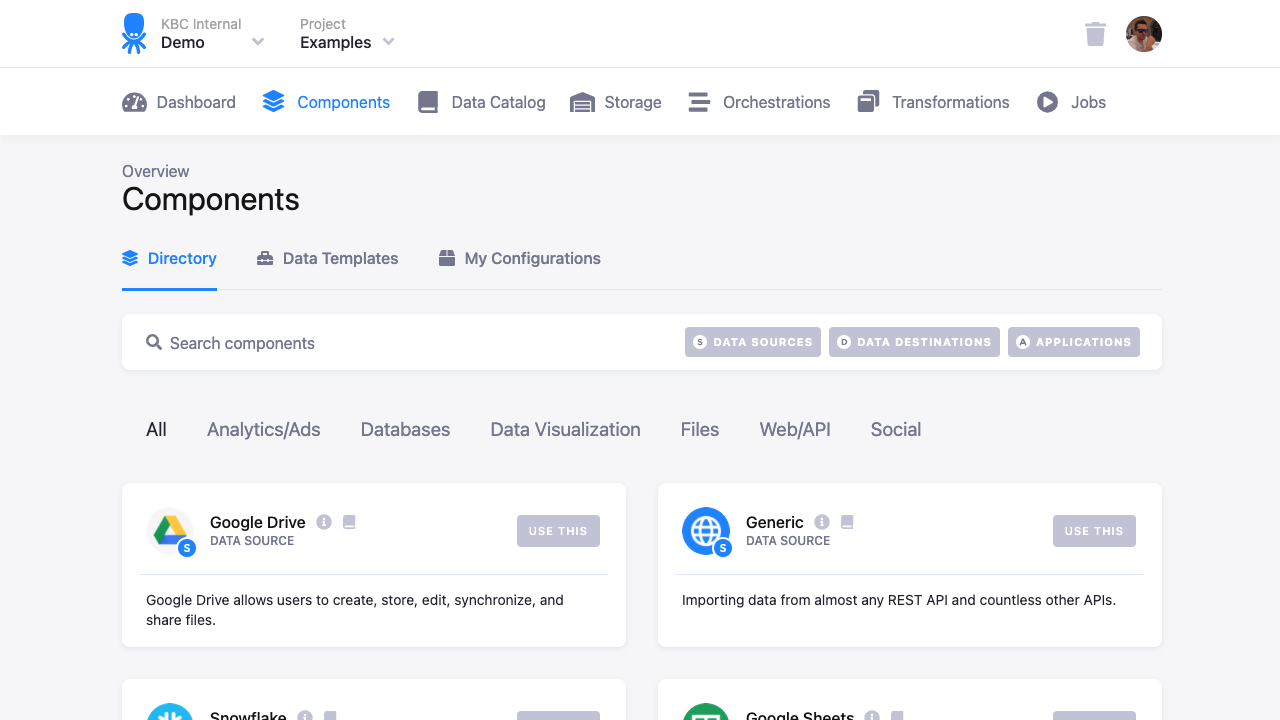The height and width of the screenshot is (720, 1280).
Task: Open the trash bin icon in the header
Action: coord(1094,33)
